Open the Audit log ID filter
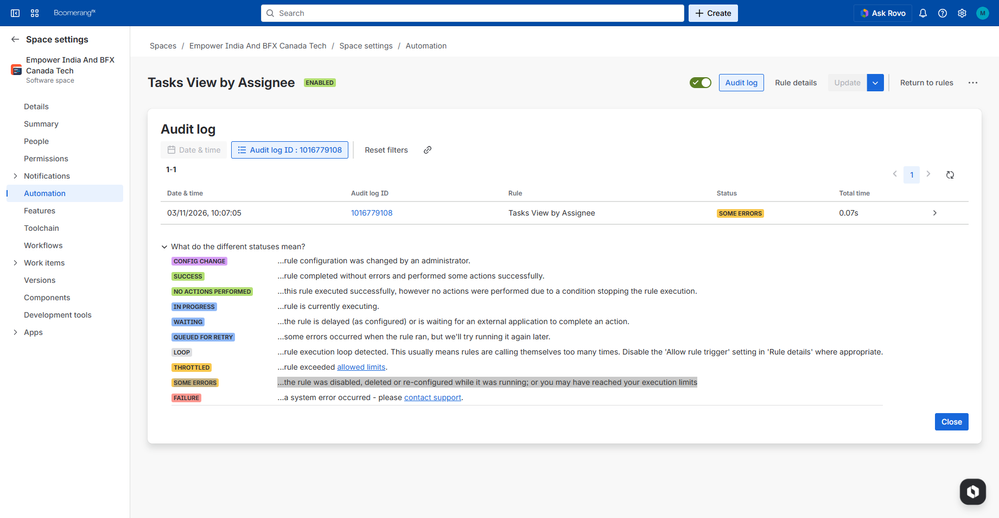Viewport: 999px width, 518px height. pos(290,150)
